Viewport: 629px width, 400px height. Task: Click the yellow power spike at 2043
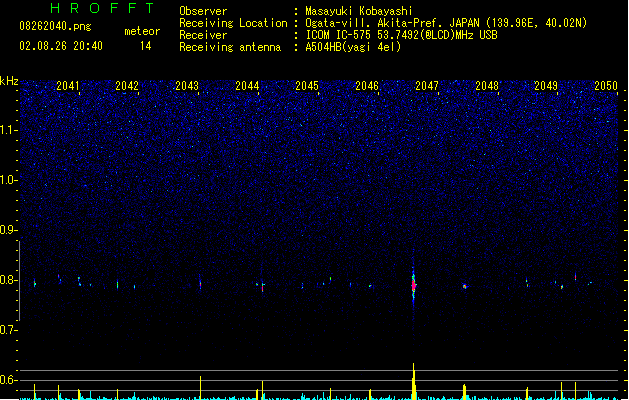point(201,388)
